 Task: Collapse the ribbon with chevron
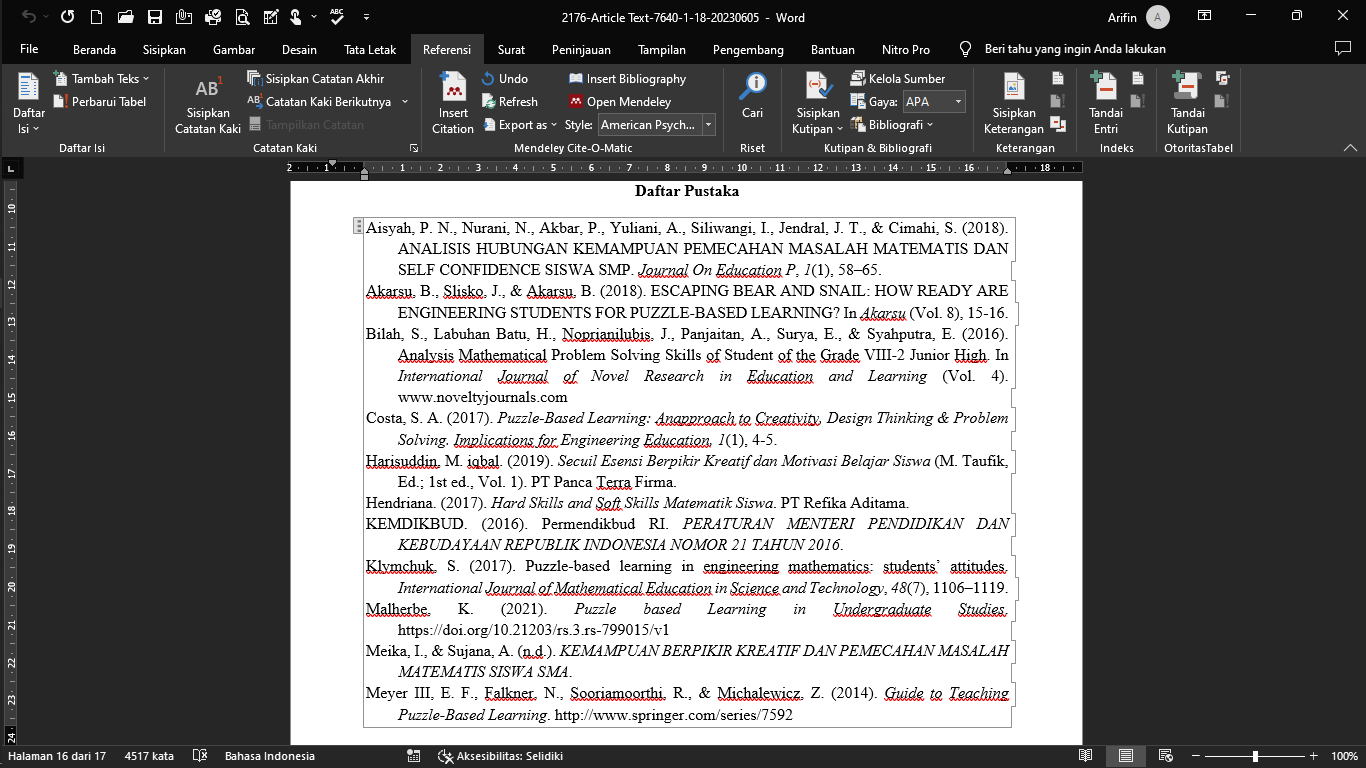[1350, 148]
